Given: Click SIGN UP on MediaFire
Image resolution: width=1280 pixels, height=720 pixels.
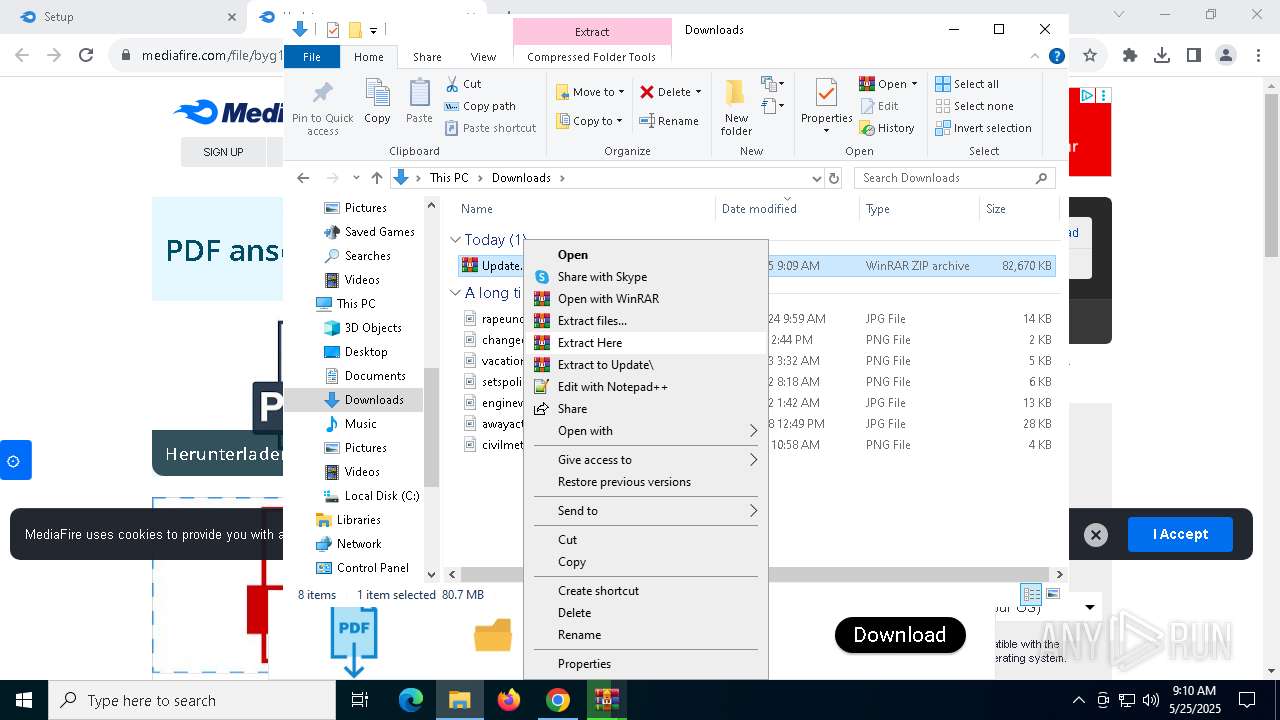Looking at the screenshot, I should coord(223,152).
